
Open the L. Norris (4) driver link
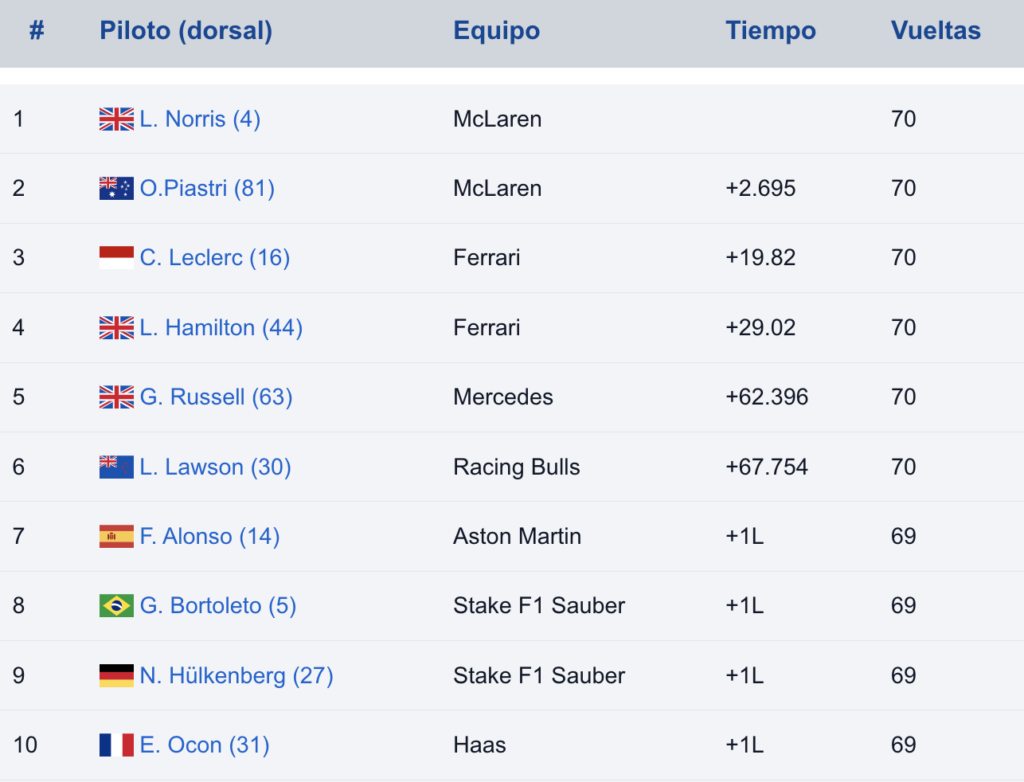200,119
